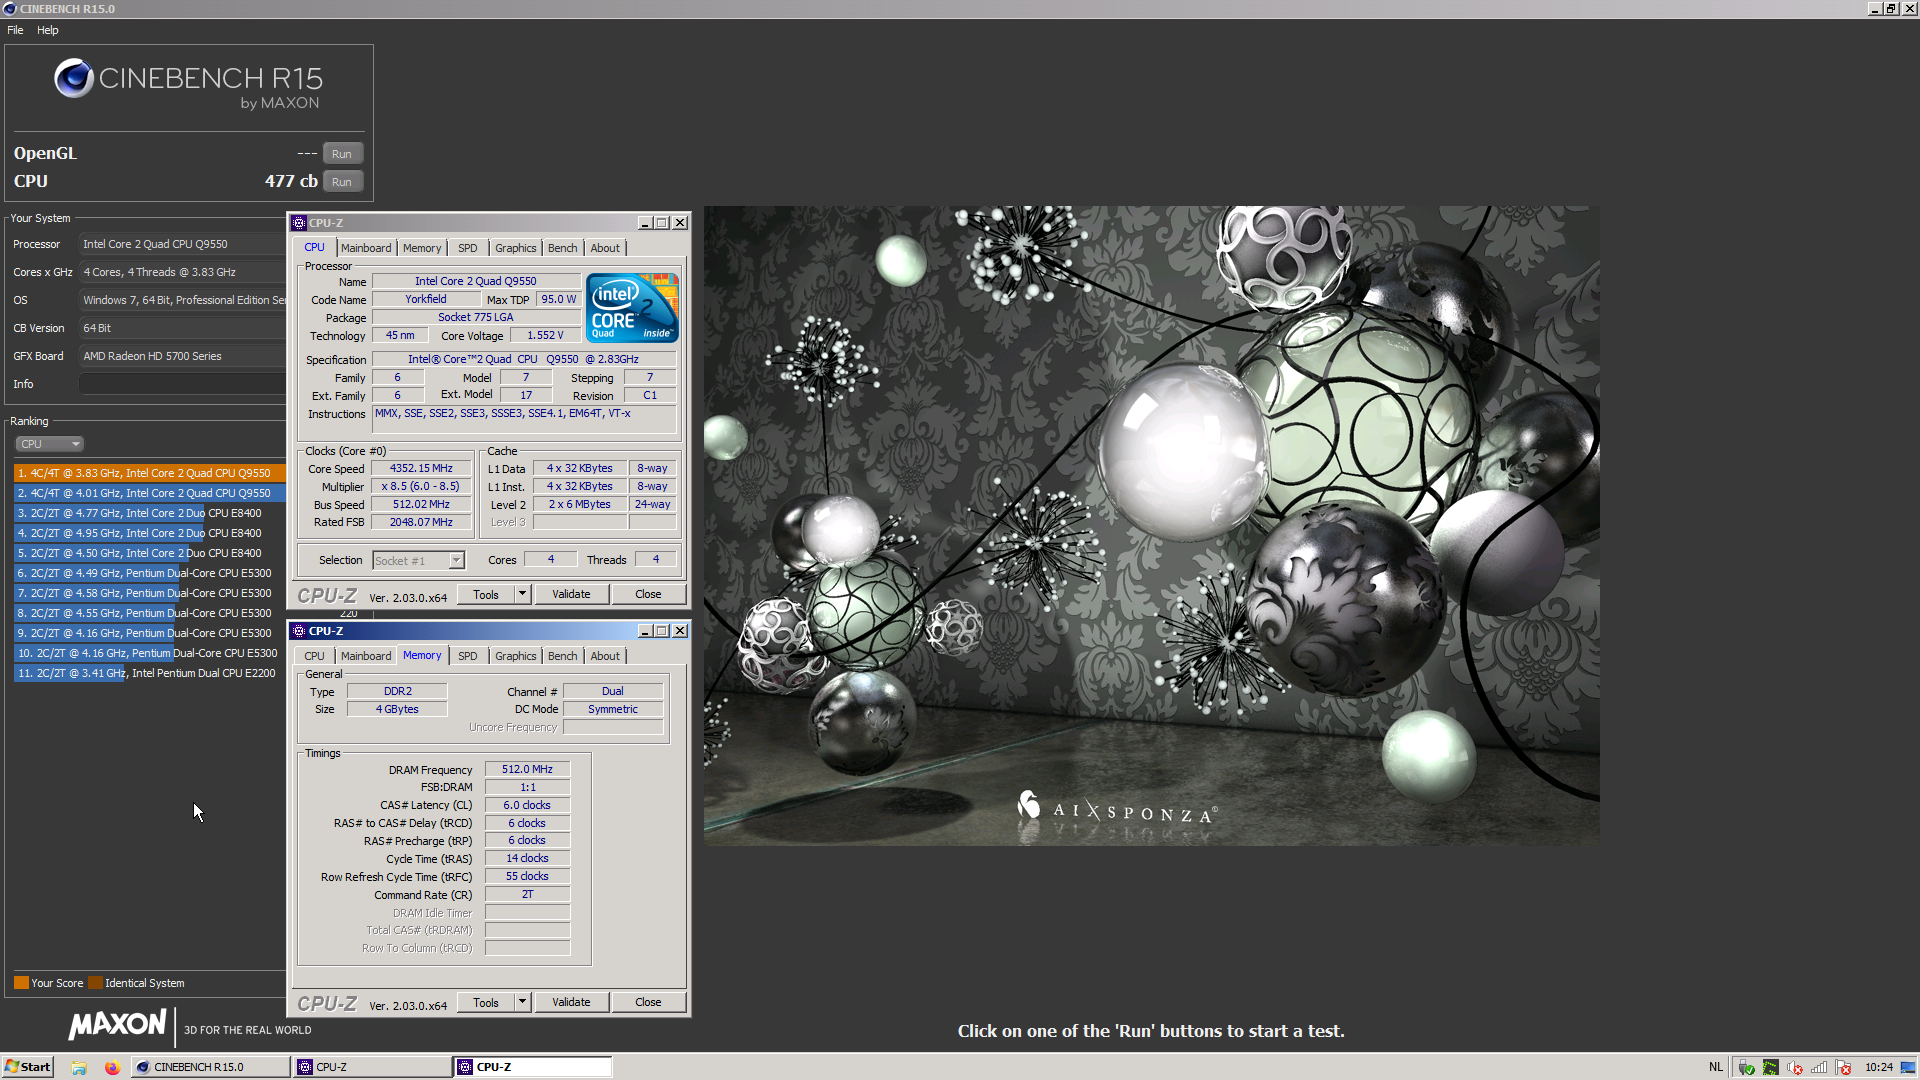
Task: Switch to Mainboard tab in upper CPU-Z
Action: coord(366,248)
